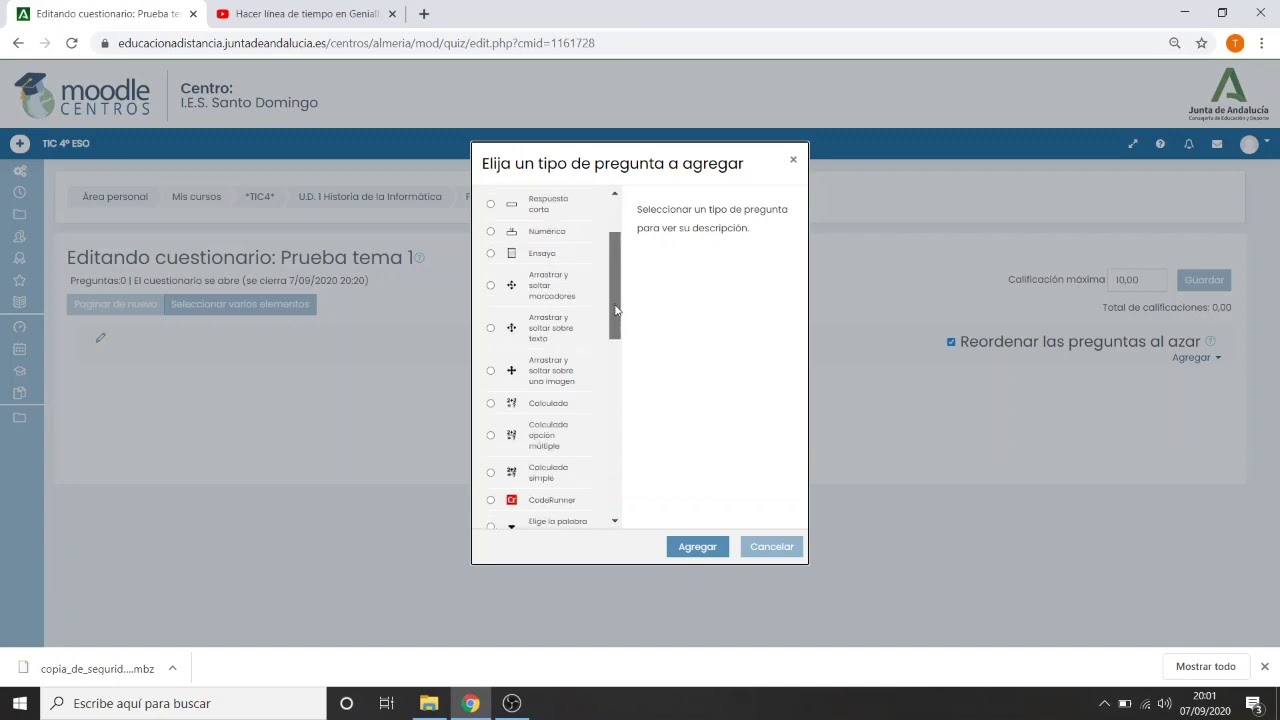
Task: Click the Cancelar button in dialog
Action: (x=772, y=547)
